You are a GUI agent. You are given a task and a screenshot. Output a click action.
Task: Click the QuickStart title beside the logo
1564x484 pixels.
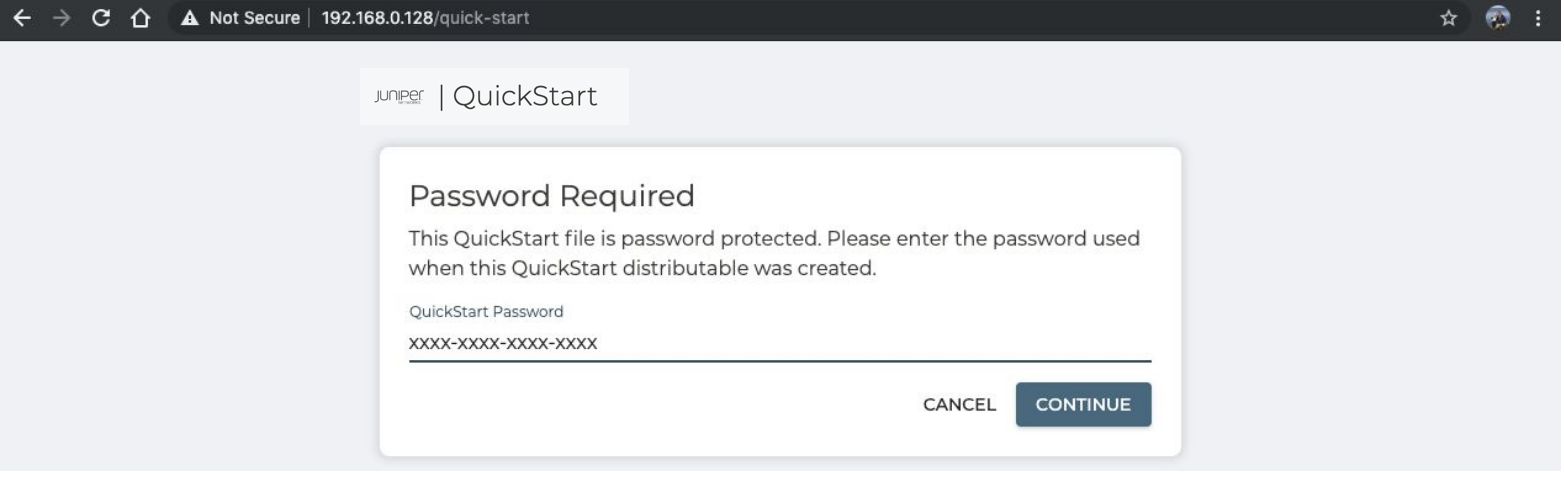click(x=525, y=97)
